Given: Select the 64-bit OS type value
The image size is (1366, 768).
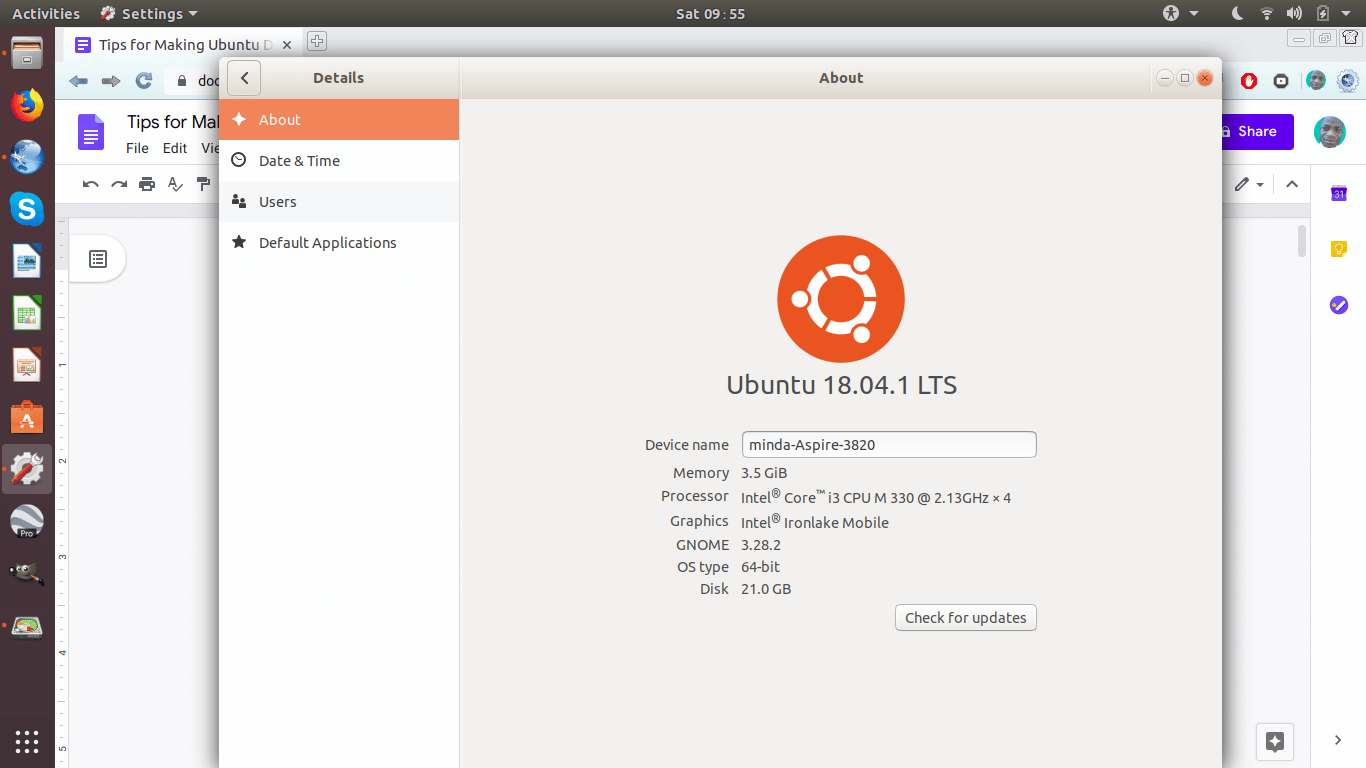Looking at the screenshot, I should [760, 567].
